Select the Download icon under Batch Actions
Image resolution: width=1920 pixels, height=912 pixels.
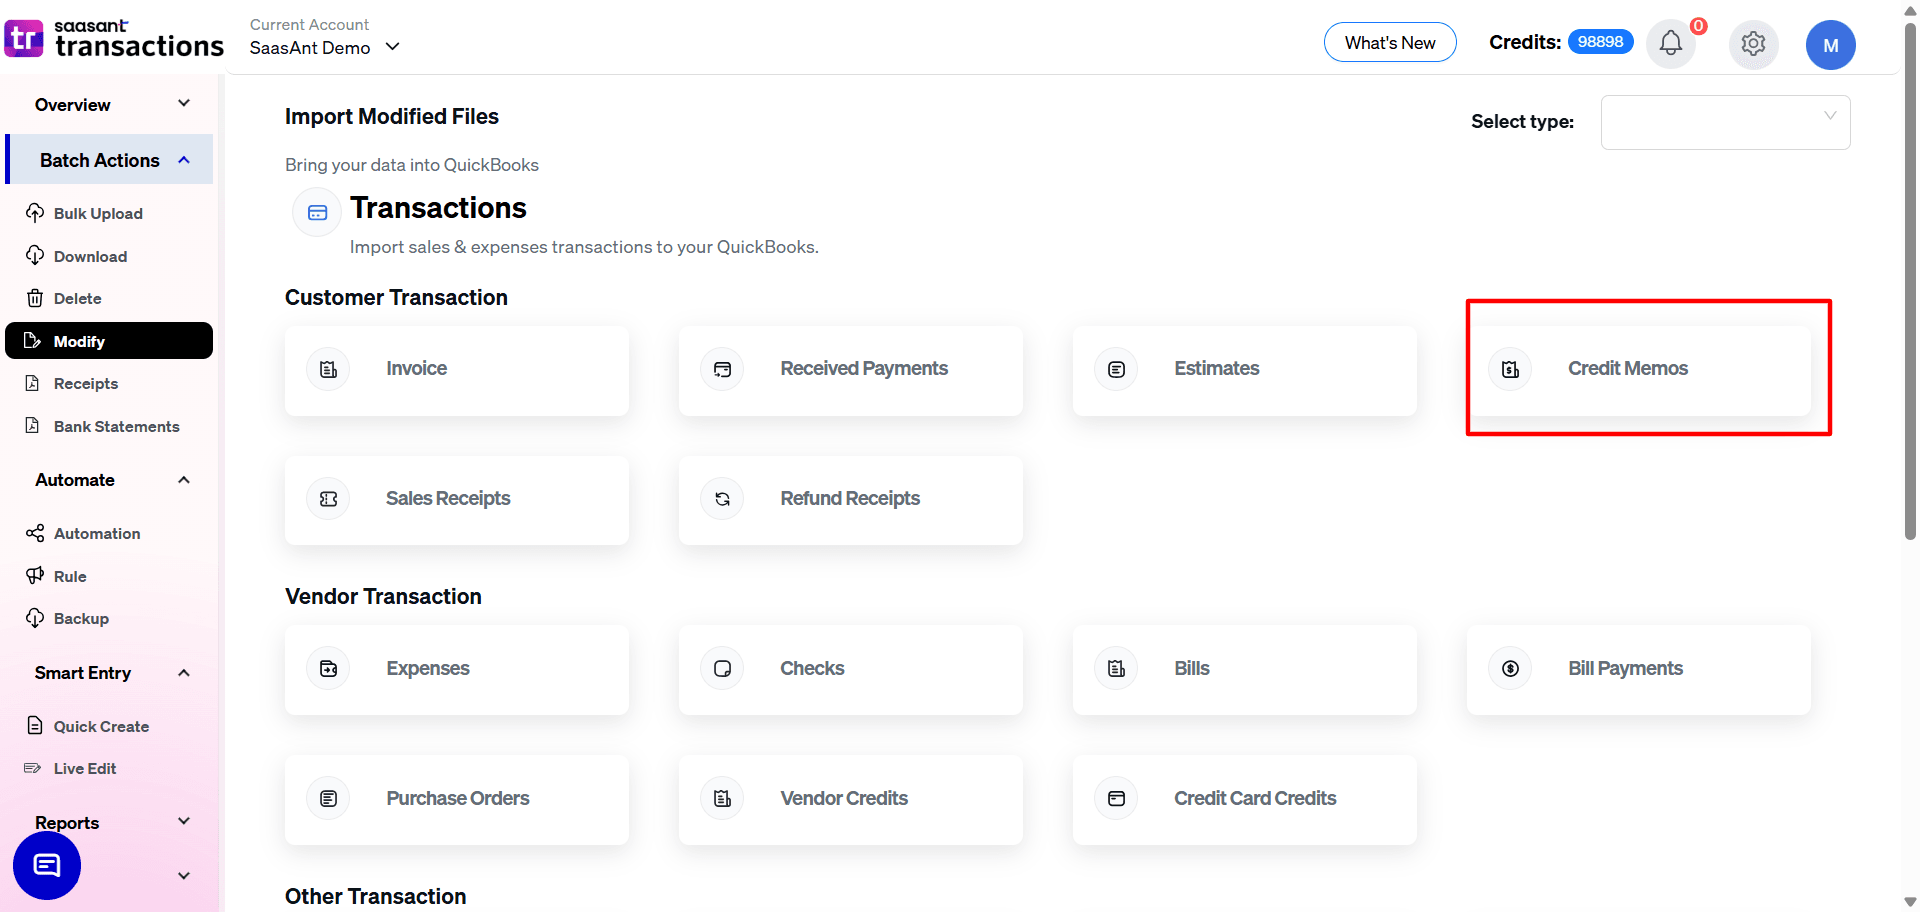(x=35, y=256)
